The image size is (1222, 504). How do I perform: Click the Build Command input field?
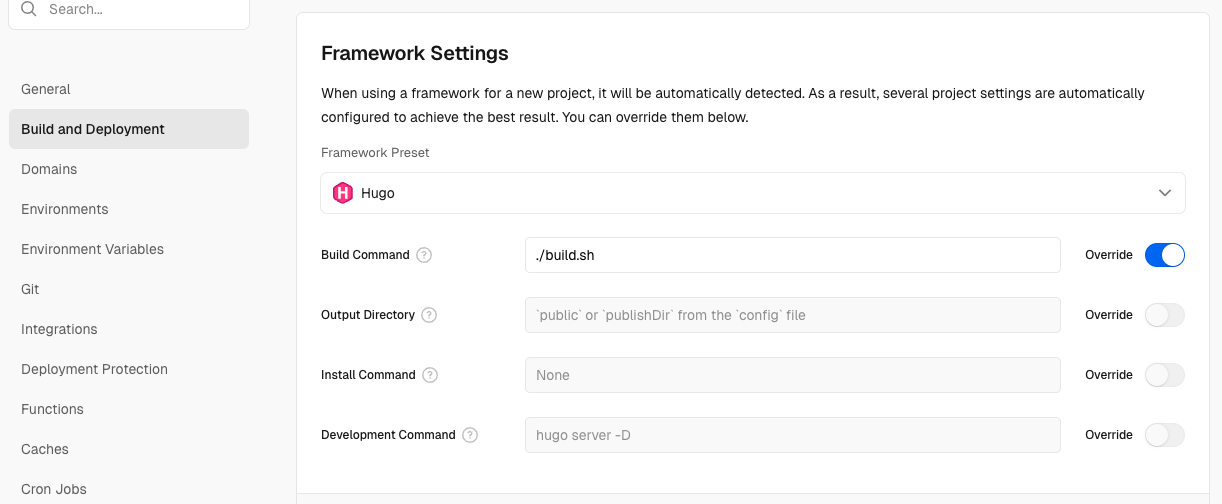click(792, 255)
